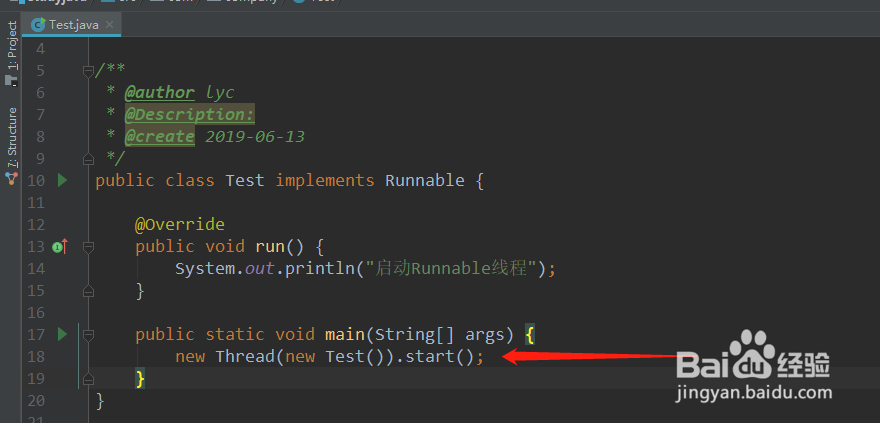Click the @author tag in the Javadoc

(159, 93)
